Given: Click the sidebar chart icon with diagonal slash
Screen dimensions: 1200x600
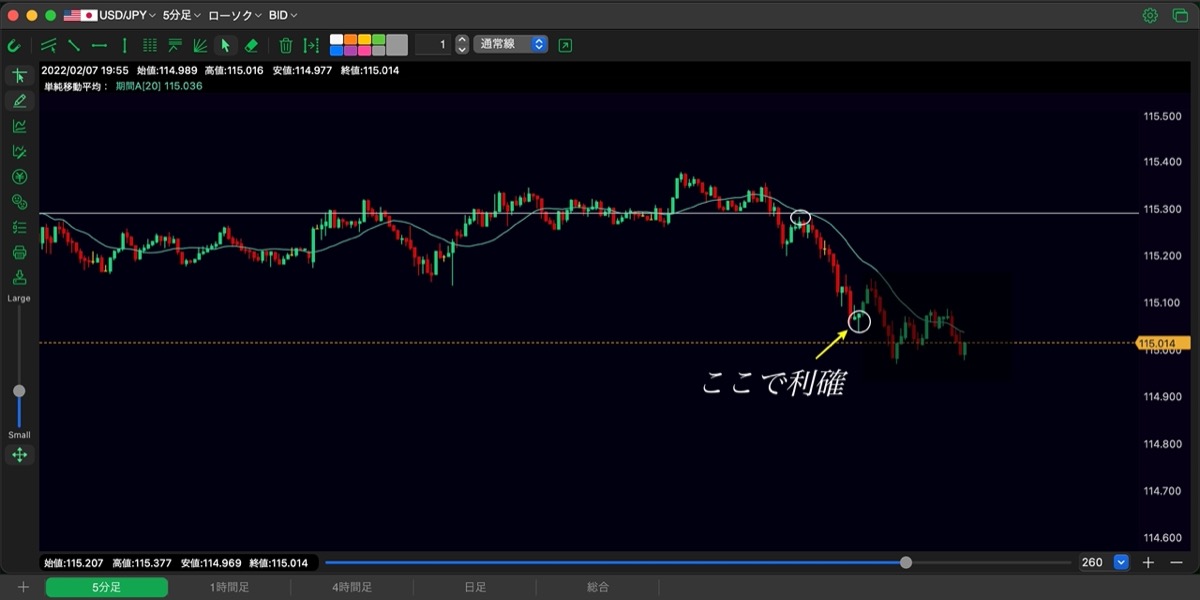Looking at the screenshot, I should point(19,151).
